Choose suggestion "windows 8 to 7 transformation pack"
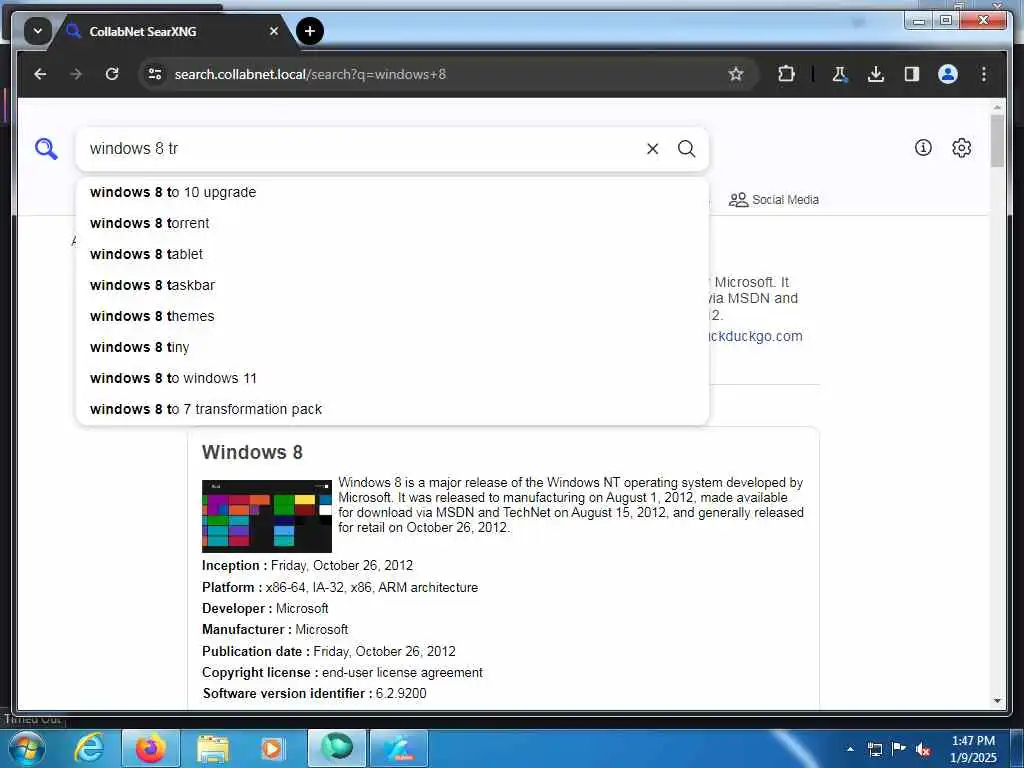The height and width of the screenshot is (768, 1024). pyautogui.click(x=392, y=409)
